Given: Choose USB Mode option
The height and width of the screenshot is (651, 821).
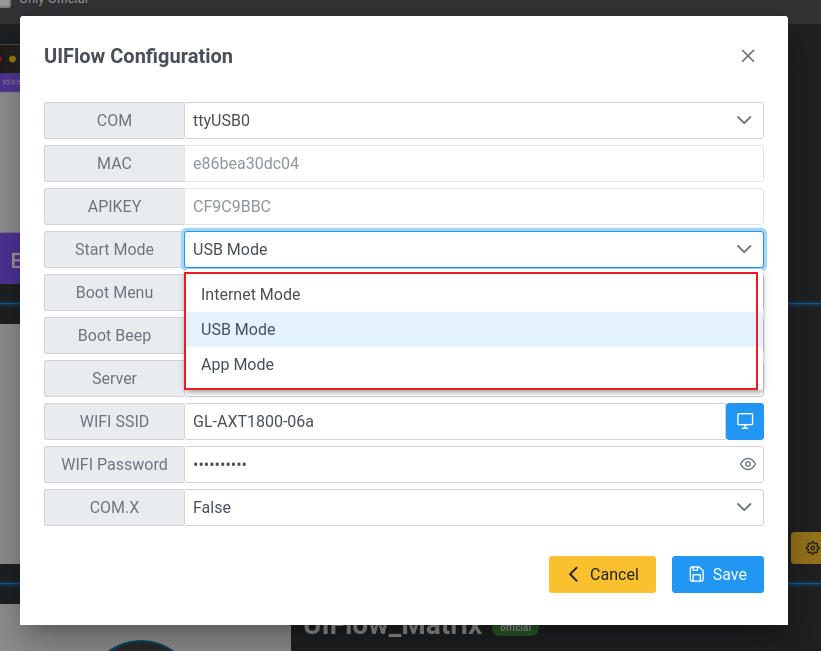Looking at the screenshot, I should [238, 329].
